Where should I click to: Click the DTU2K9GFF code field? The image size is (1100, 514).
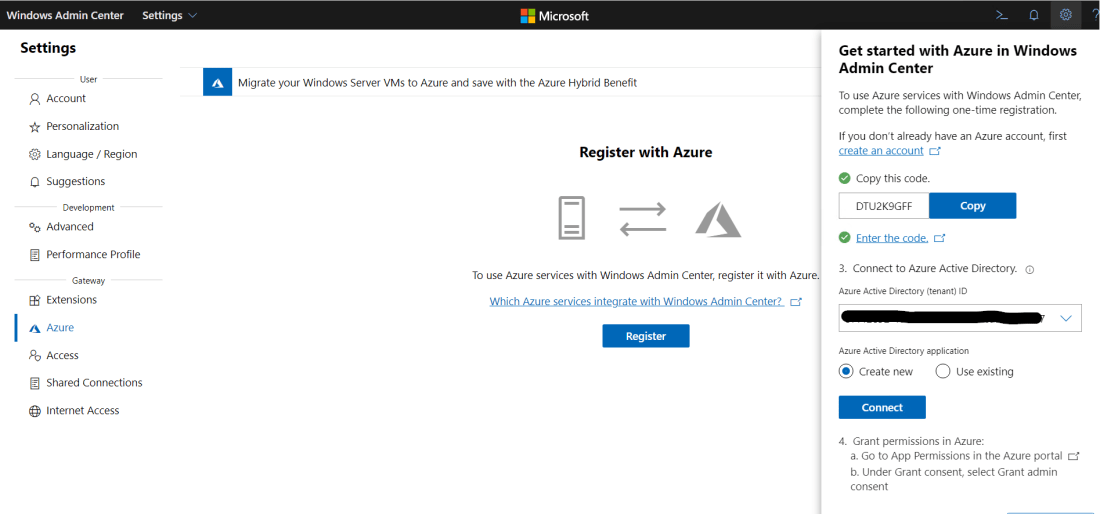point(883,206)
